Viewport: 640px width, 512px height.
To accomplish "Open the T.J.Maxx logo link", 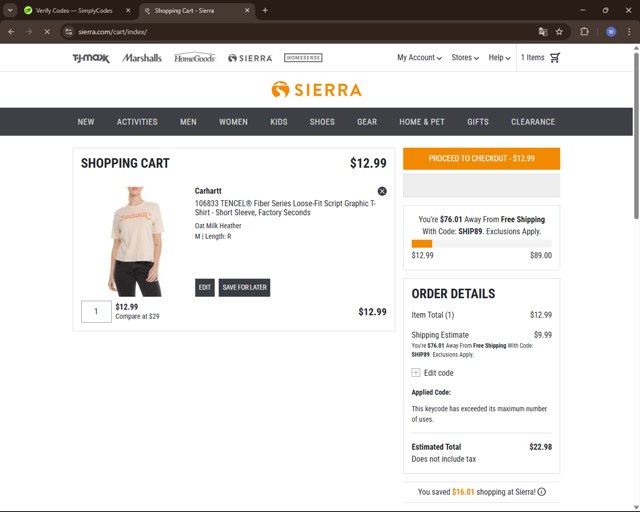I will click(91, 58).
